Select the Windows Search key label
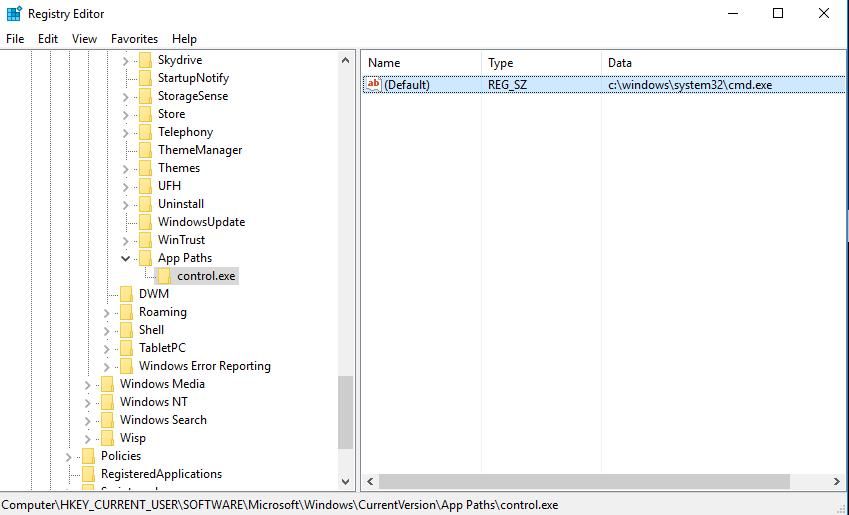Viewport: 849px width, 515px height. coord(163,420)
